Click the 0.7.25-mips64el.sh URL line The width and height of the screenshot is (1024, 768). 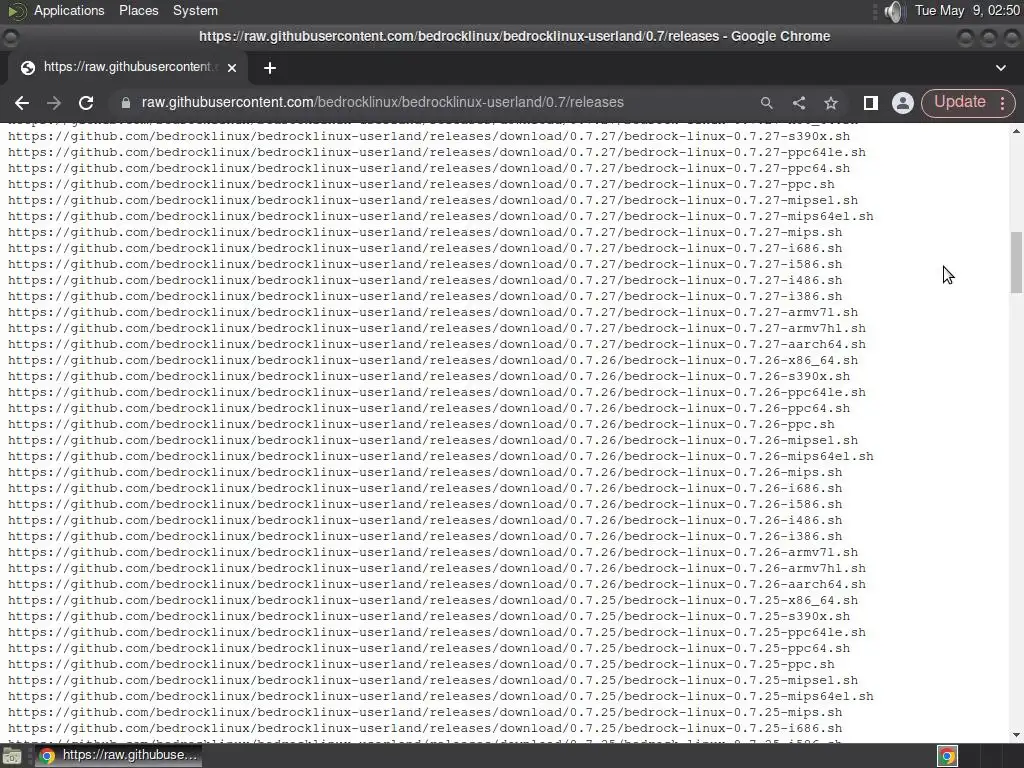point(441,696)
